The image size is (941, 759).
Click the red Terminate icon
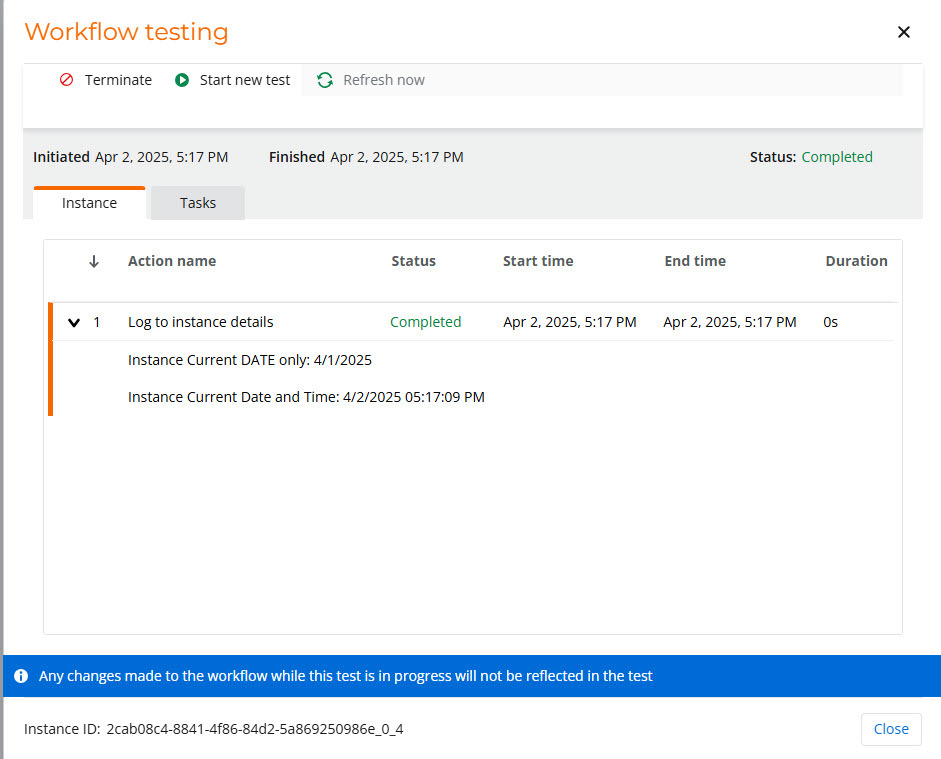click(x=67, y=80)
